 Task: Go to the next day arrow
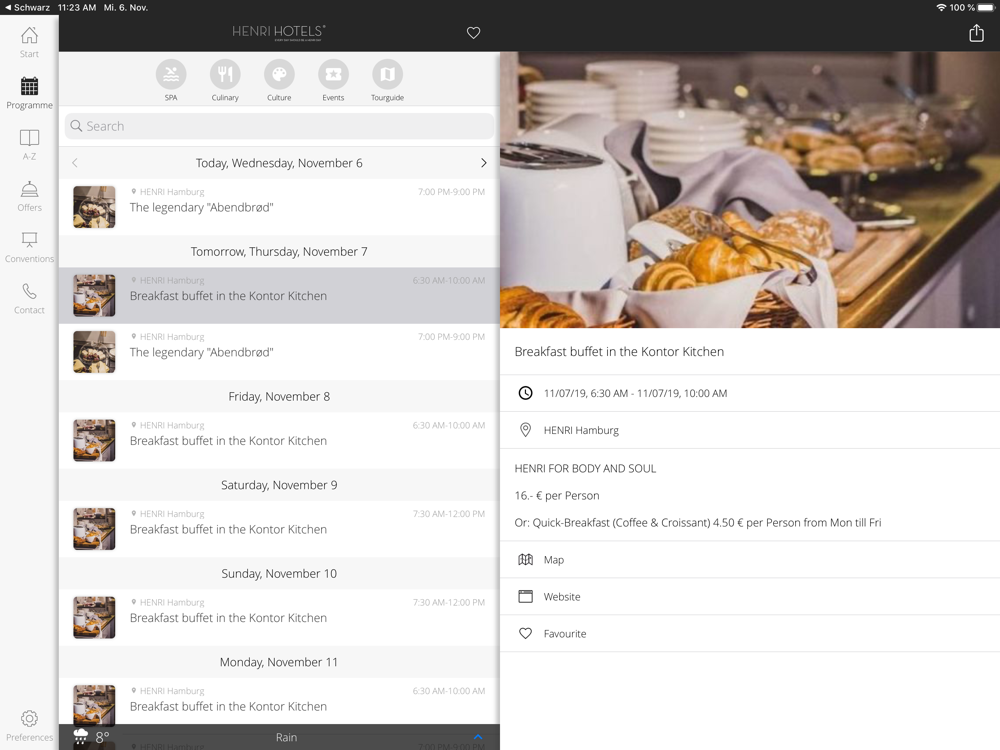click(483, 163)
